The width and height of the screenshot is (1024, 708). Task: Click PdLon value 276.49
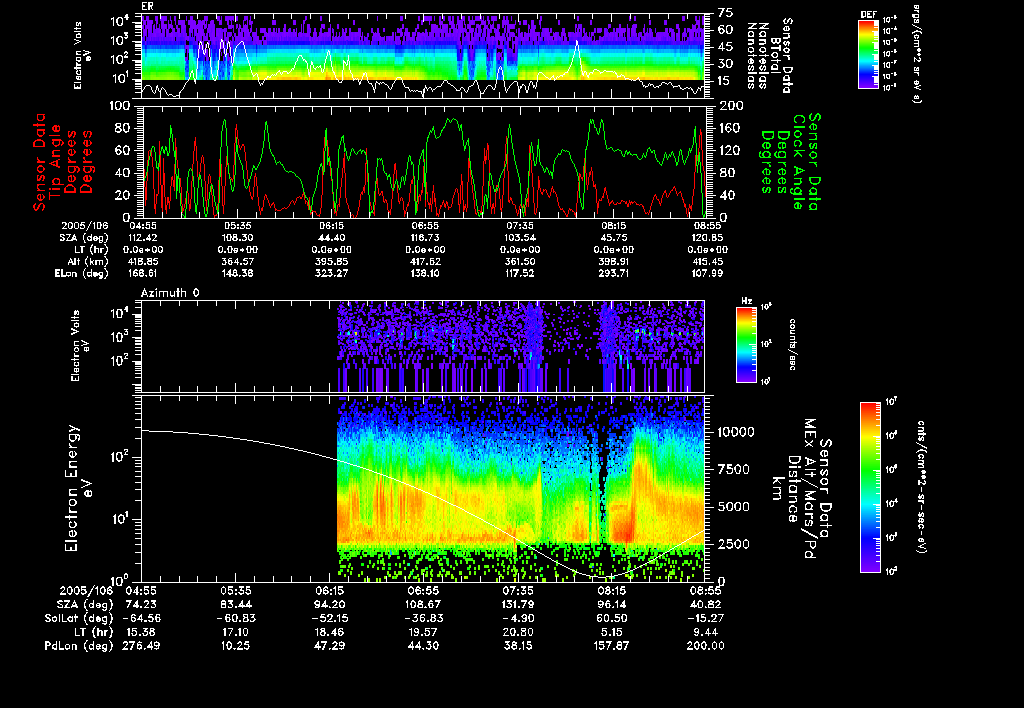click(x=141, y=645)
